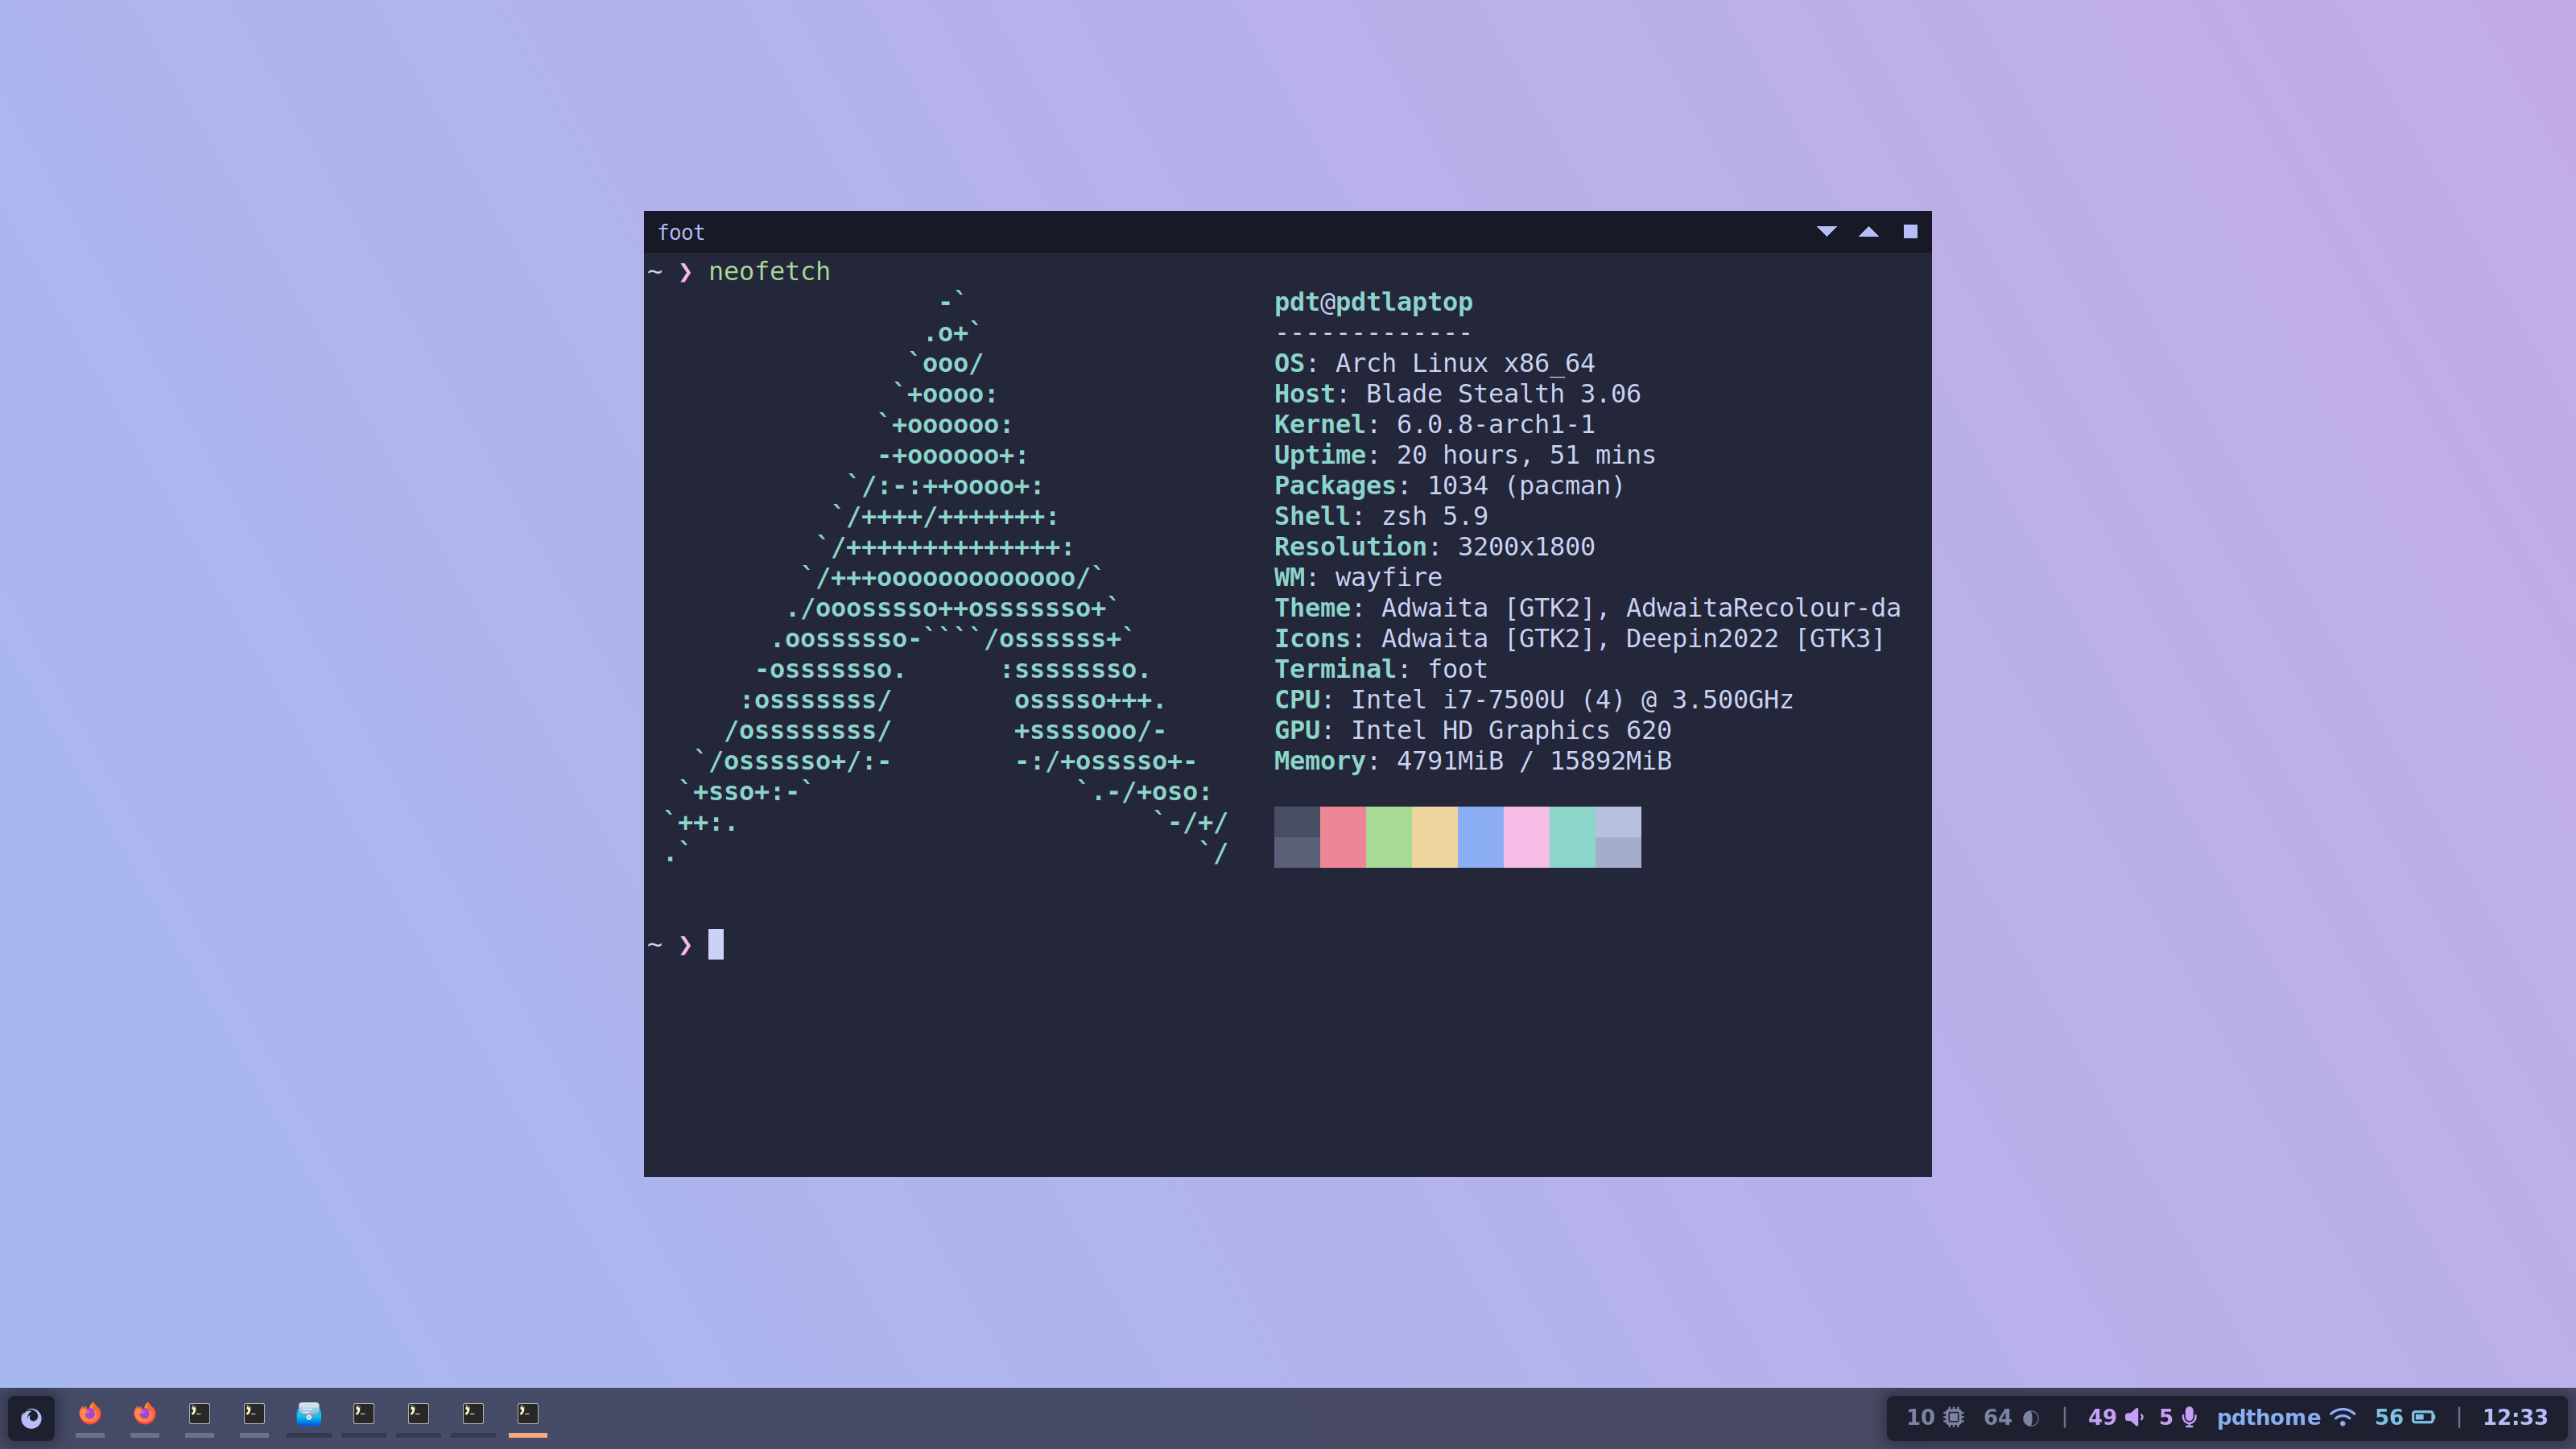Click the Resolution: 3200x1800 line
2576x1449 pixels.
point(1434,547)
